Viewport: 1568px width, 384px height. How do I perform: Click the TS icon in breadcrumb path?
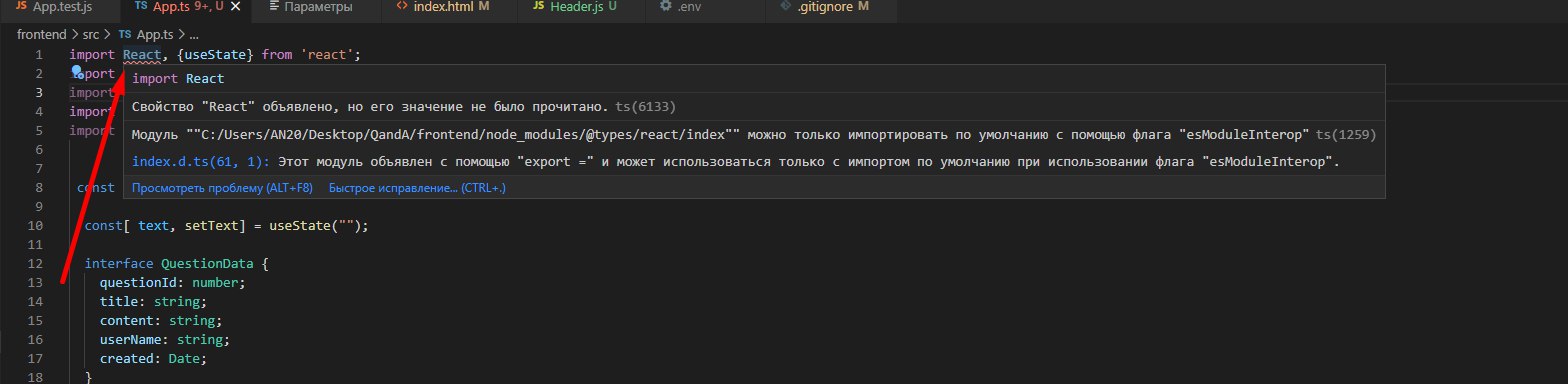click(x=125, y=34)
